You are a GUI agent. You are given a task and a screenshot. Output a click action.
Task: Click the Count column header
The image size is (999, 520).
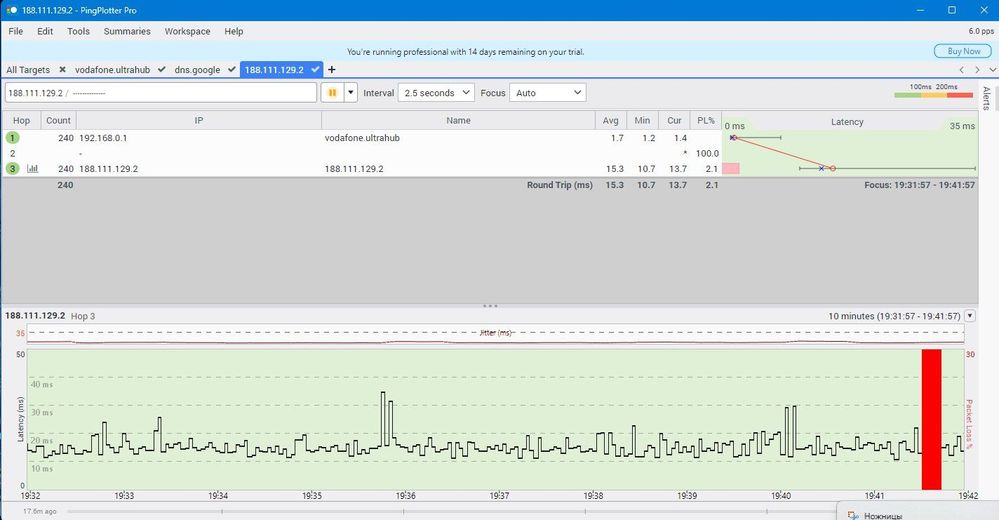59,120
